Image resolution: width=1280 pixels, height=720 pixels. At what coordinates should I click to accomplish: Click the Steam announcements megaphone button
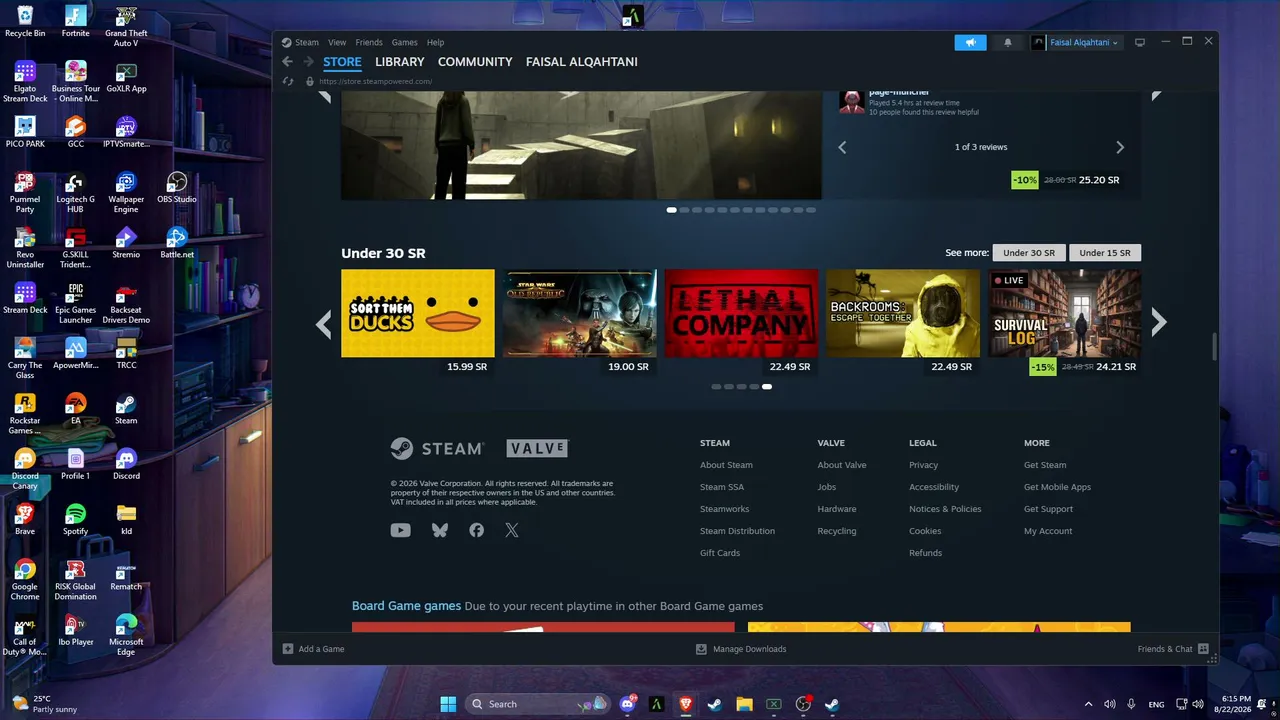click(x=970, y=42)
